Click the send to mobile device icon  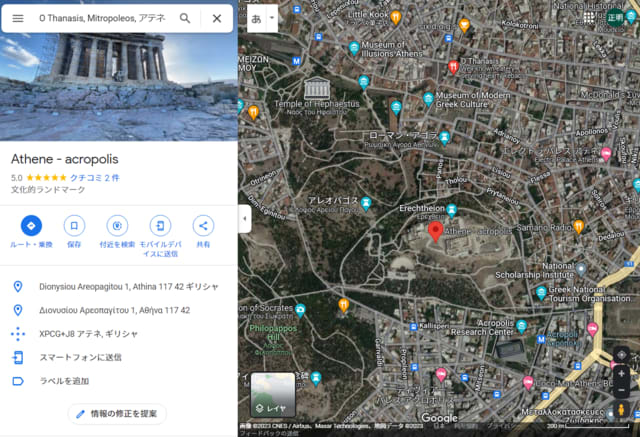coord(160,225)
